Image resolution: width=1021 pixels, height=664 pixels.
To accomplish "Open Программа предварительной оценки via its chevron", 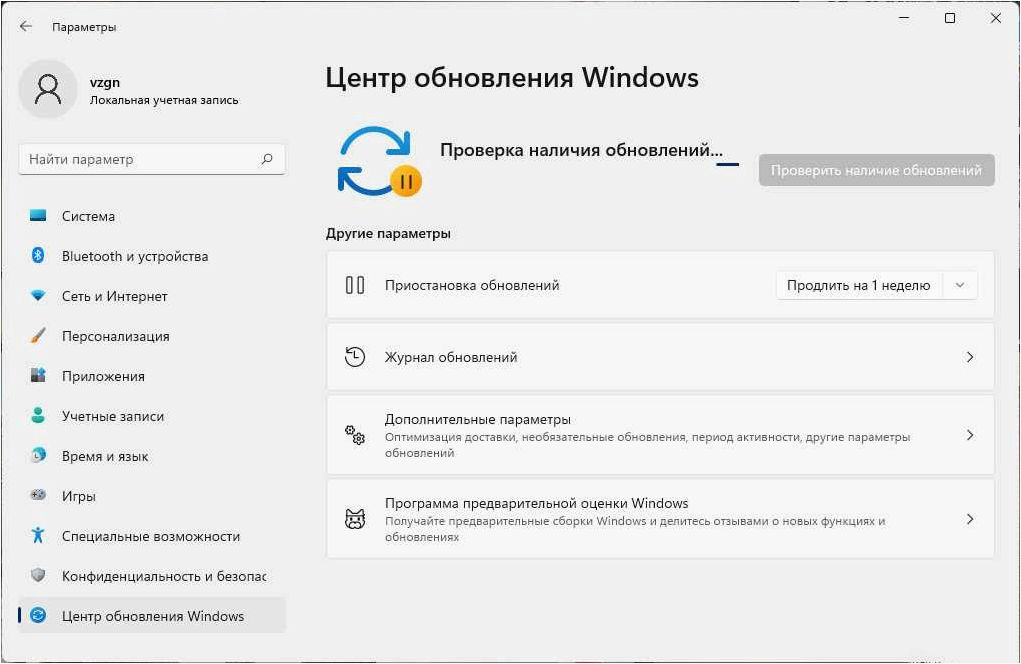I will pyautogui.click(x=970, y=519).
